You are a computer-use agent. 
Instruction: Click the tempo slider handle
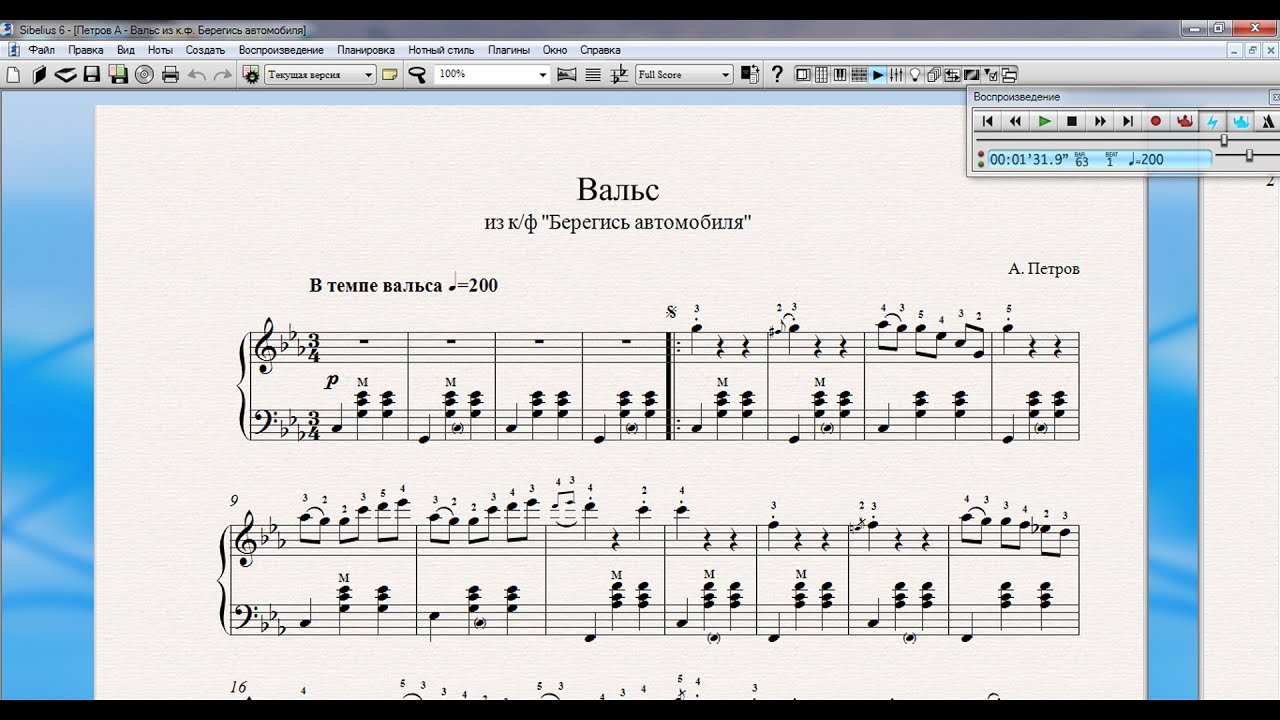point(1249,155)
